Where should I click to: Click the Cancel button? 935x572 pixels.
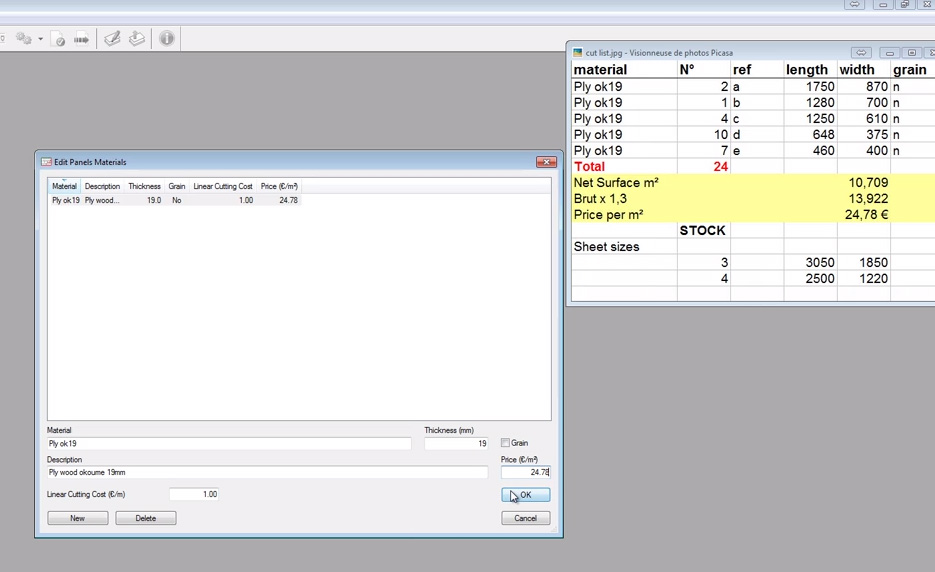coord(525,518)
